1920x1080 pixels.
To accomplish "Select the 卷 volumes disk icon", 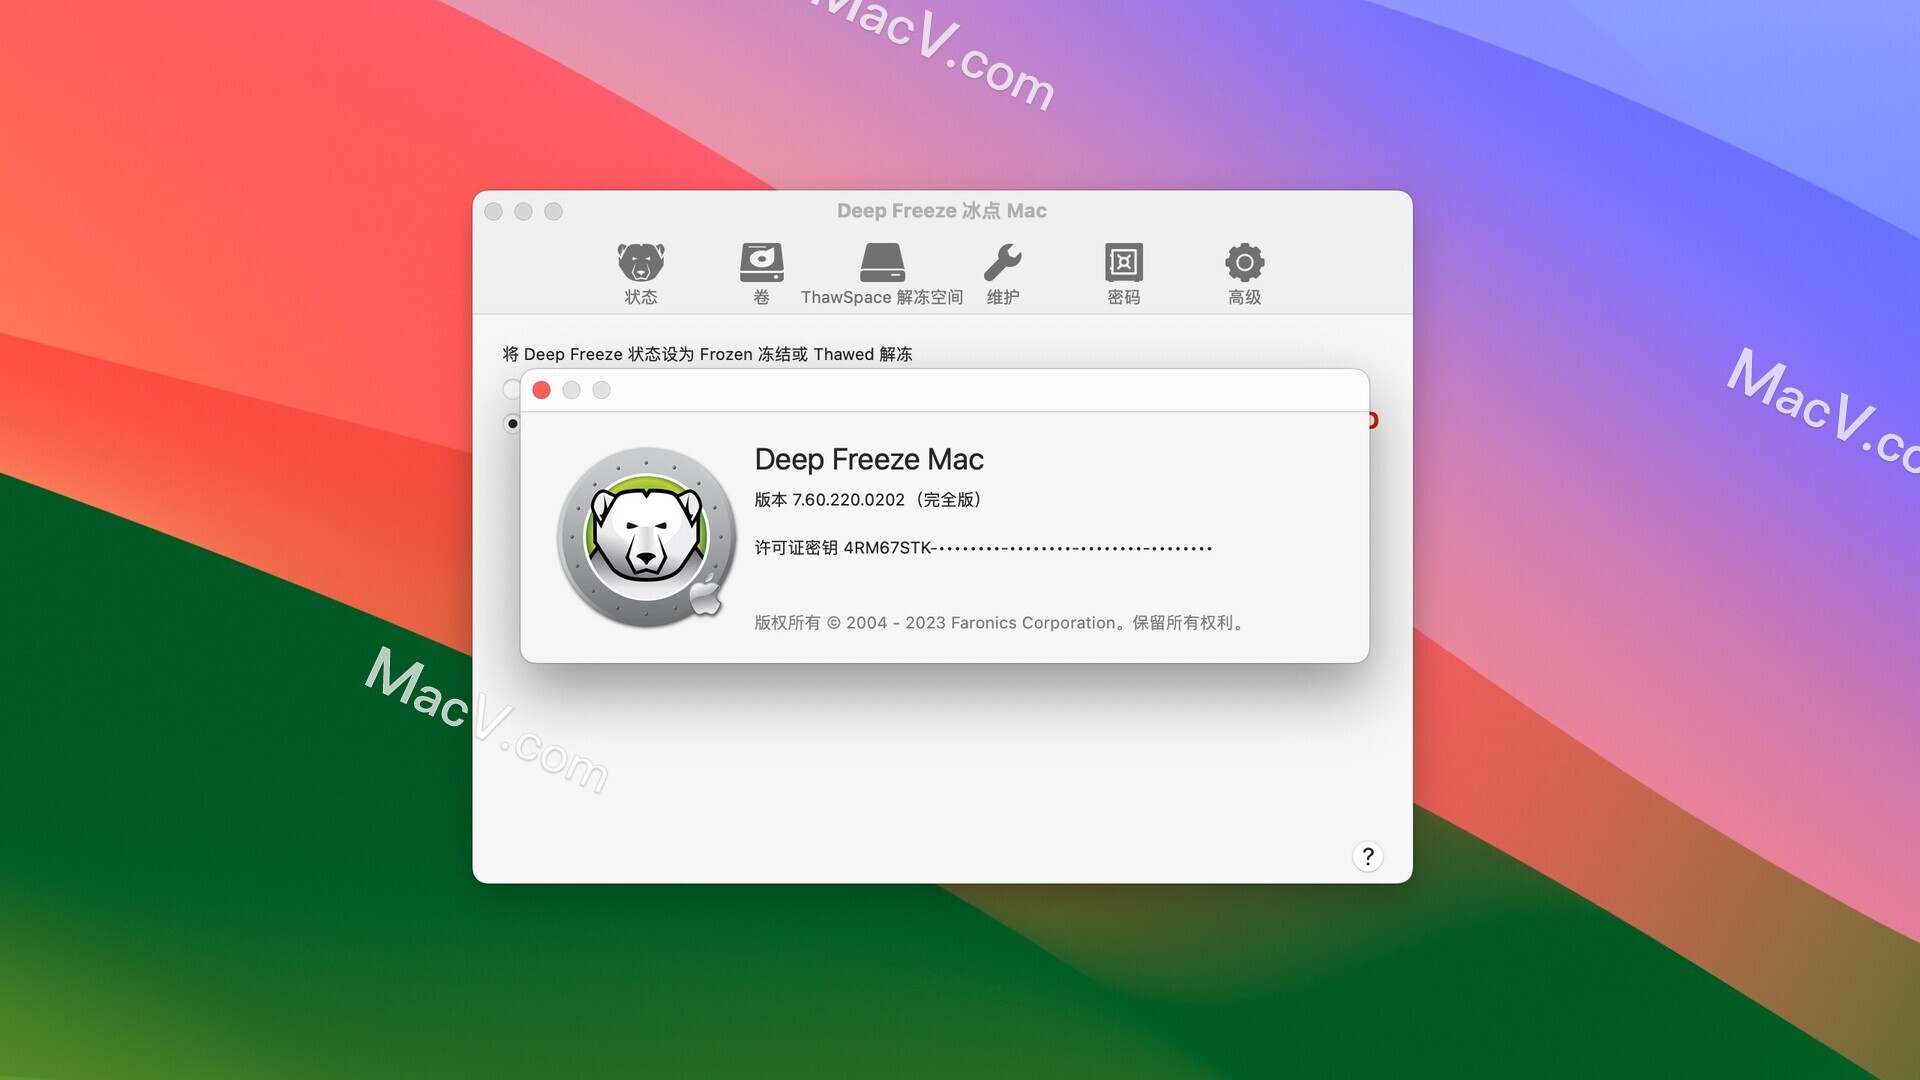I will click(761, 263).
